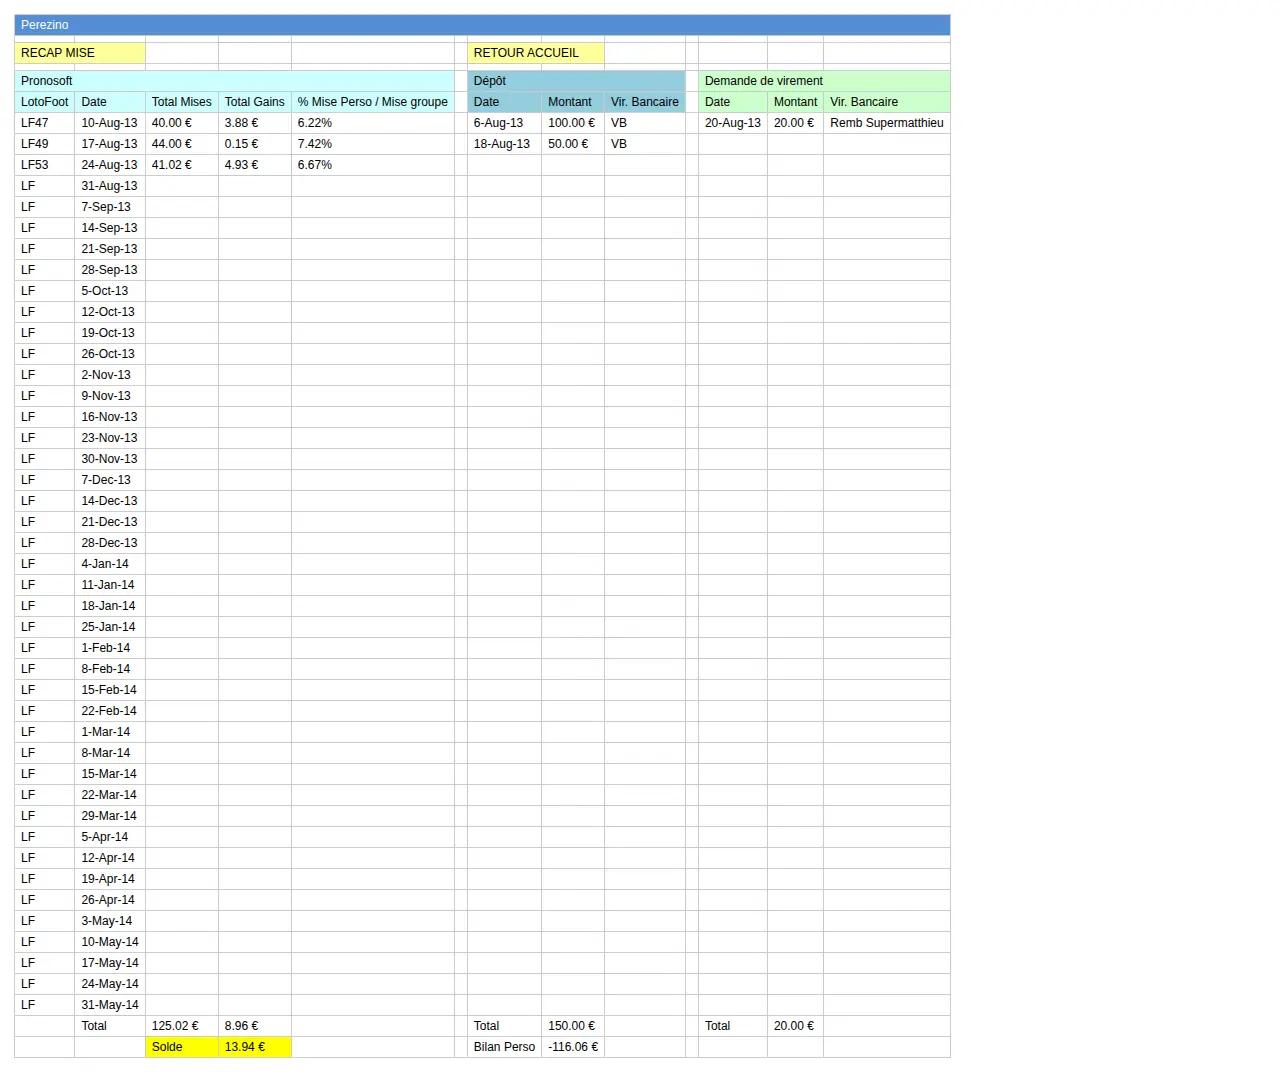Select the VB cell beside 50.00 €
Image resolution: width=1280 pixels, height=1072 pixels.
(645, 144)
